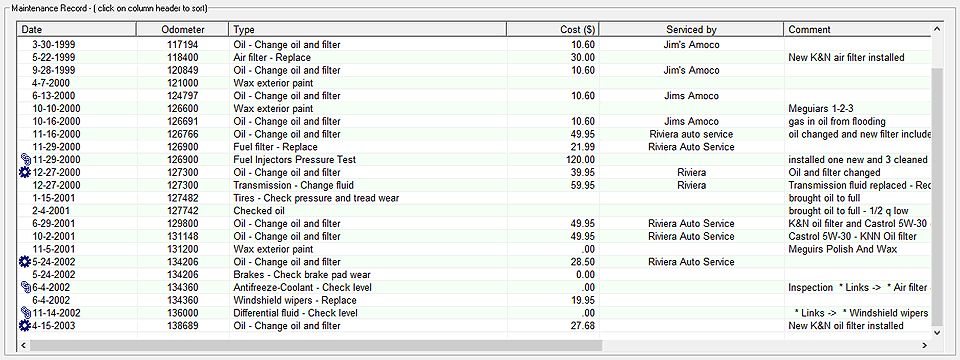Click the cost value 19.95
The image size is (960, 360).
pyautogui.click(x=583, y=301)
